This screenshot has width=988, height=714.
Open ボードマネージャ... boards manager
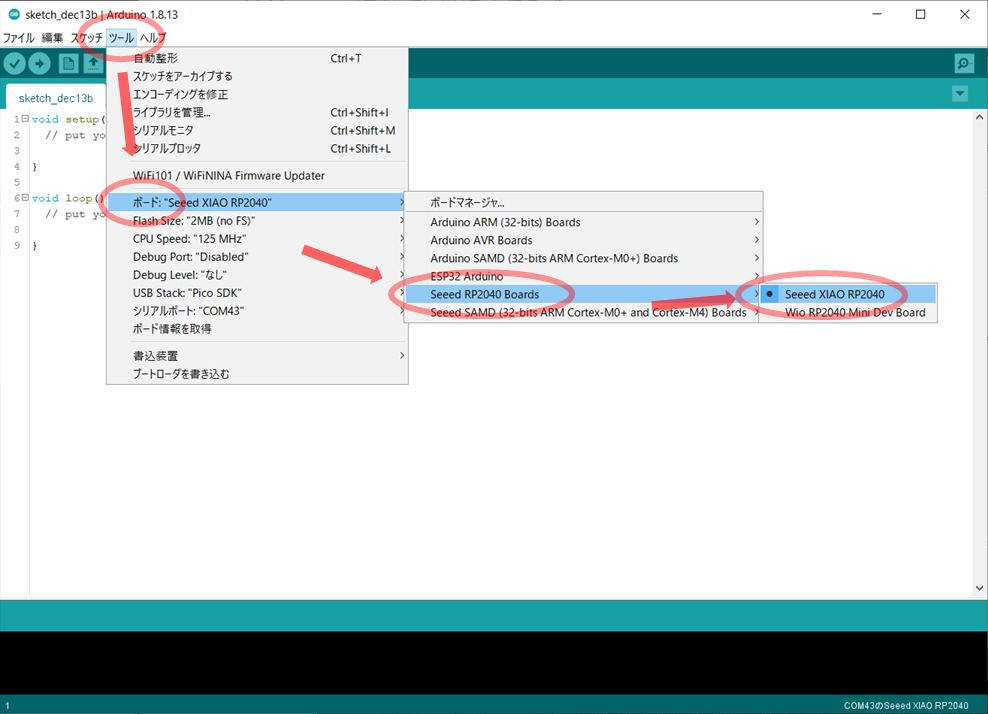[x=583, y=203]
